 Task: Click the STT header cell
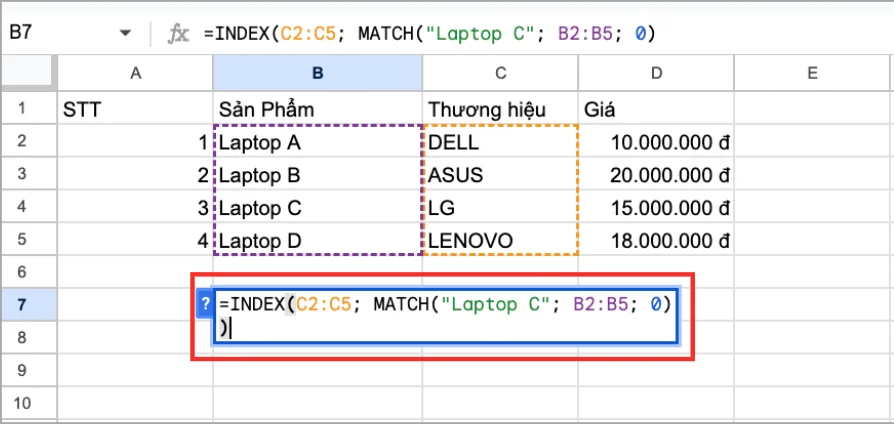135,108
